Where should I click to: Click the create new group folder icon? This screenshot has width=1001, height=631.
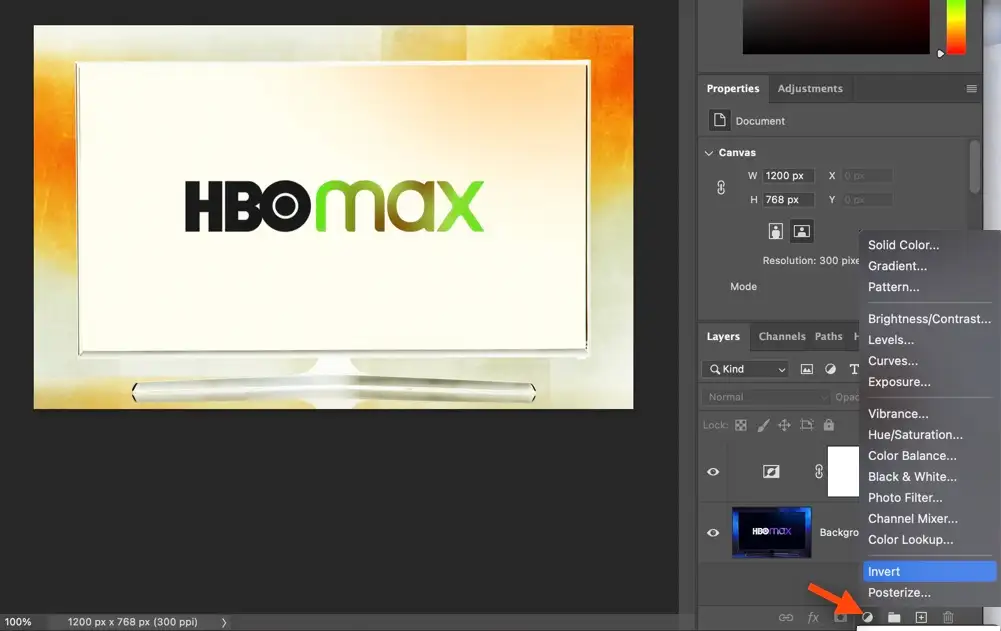point(894,618)
